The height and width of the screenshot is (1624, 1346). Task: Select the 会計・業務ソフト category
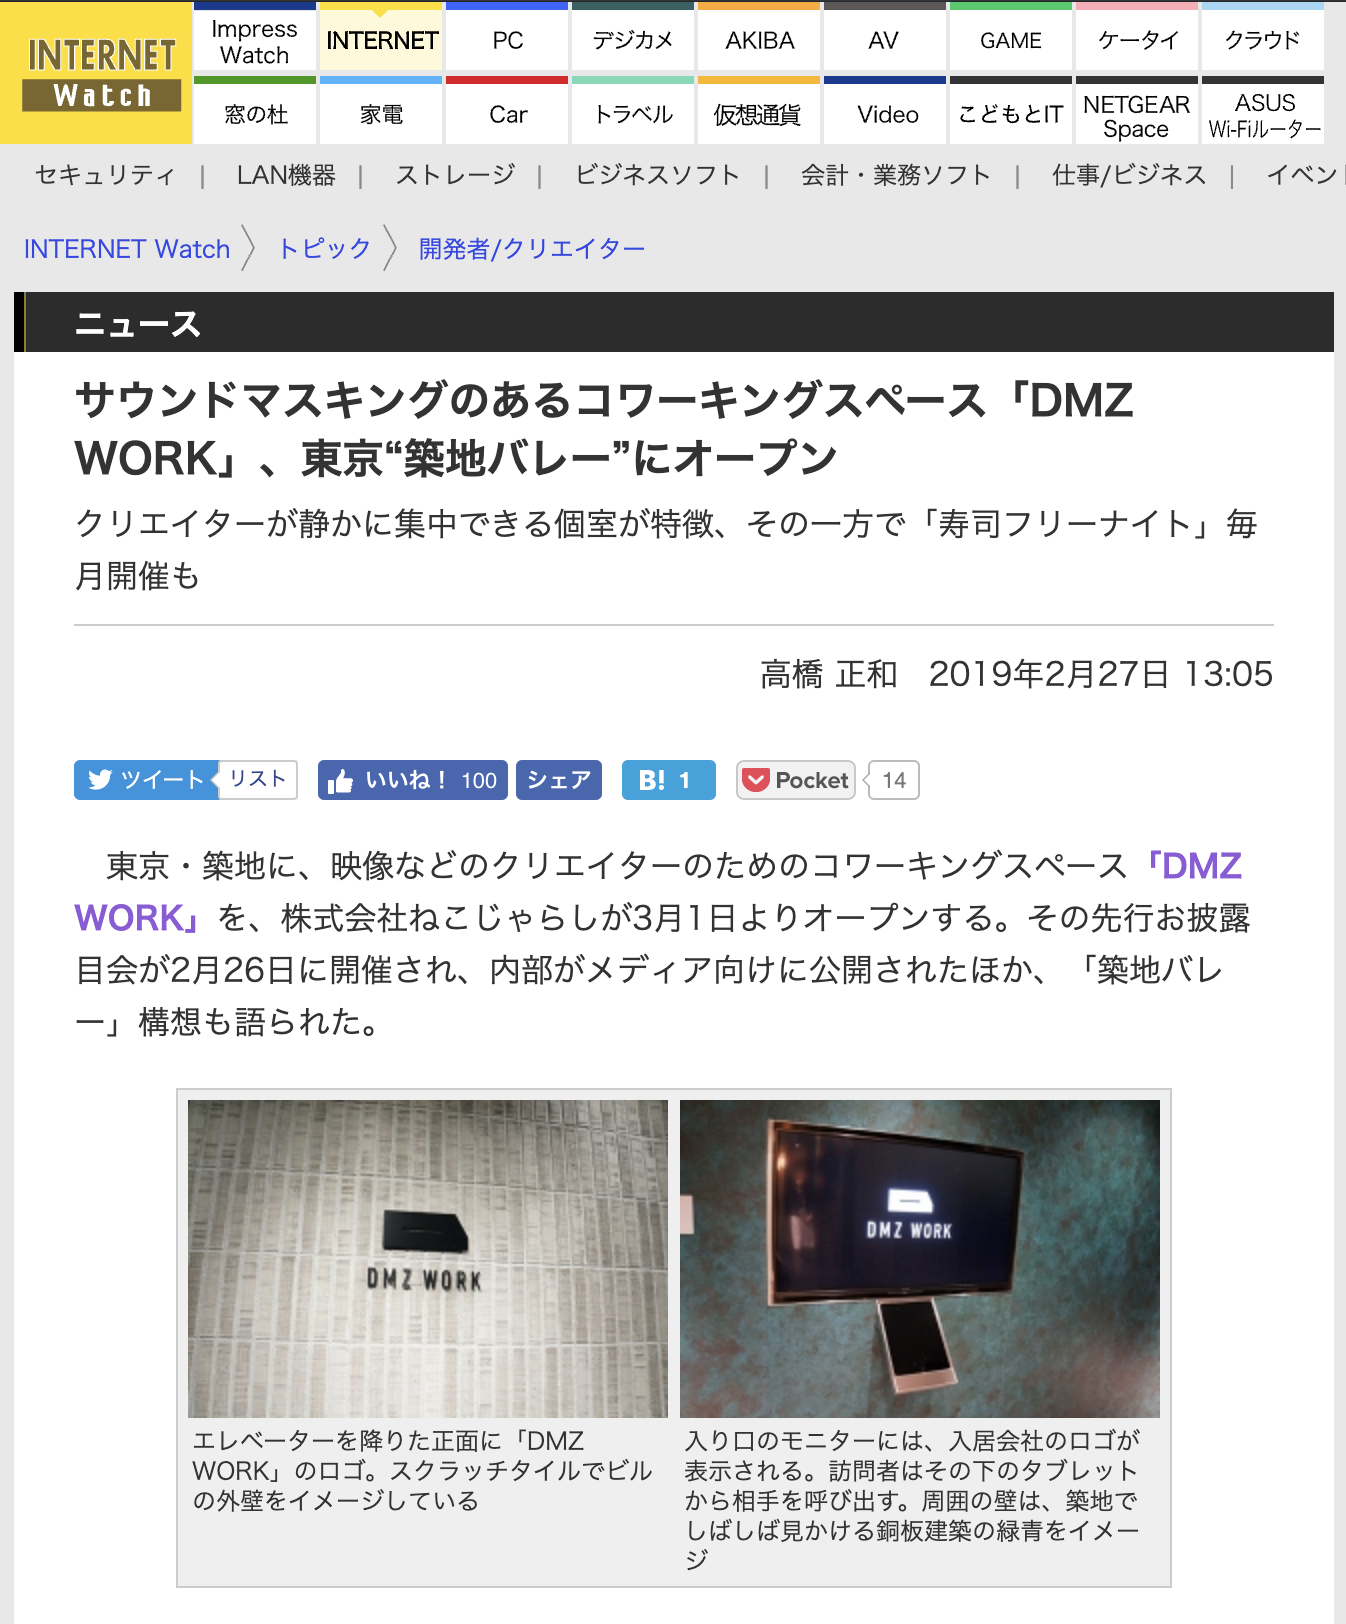click(895, 175)
